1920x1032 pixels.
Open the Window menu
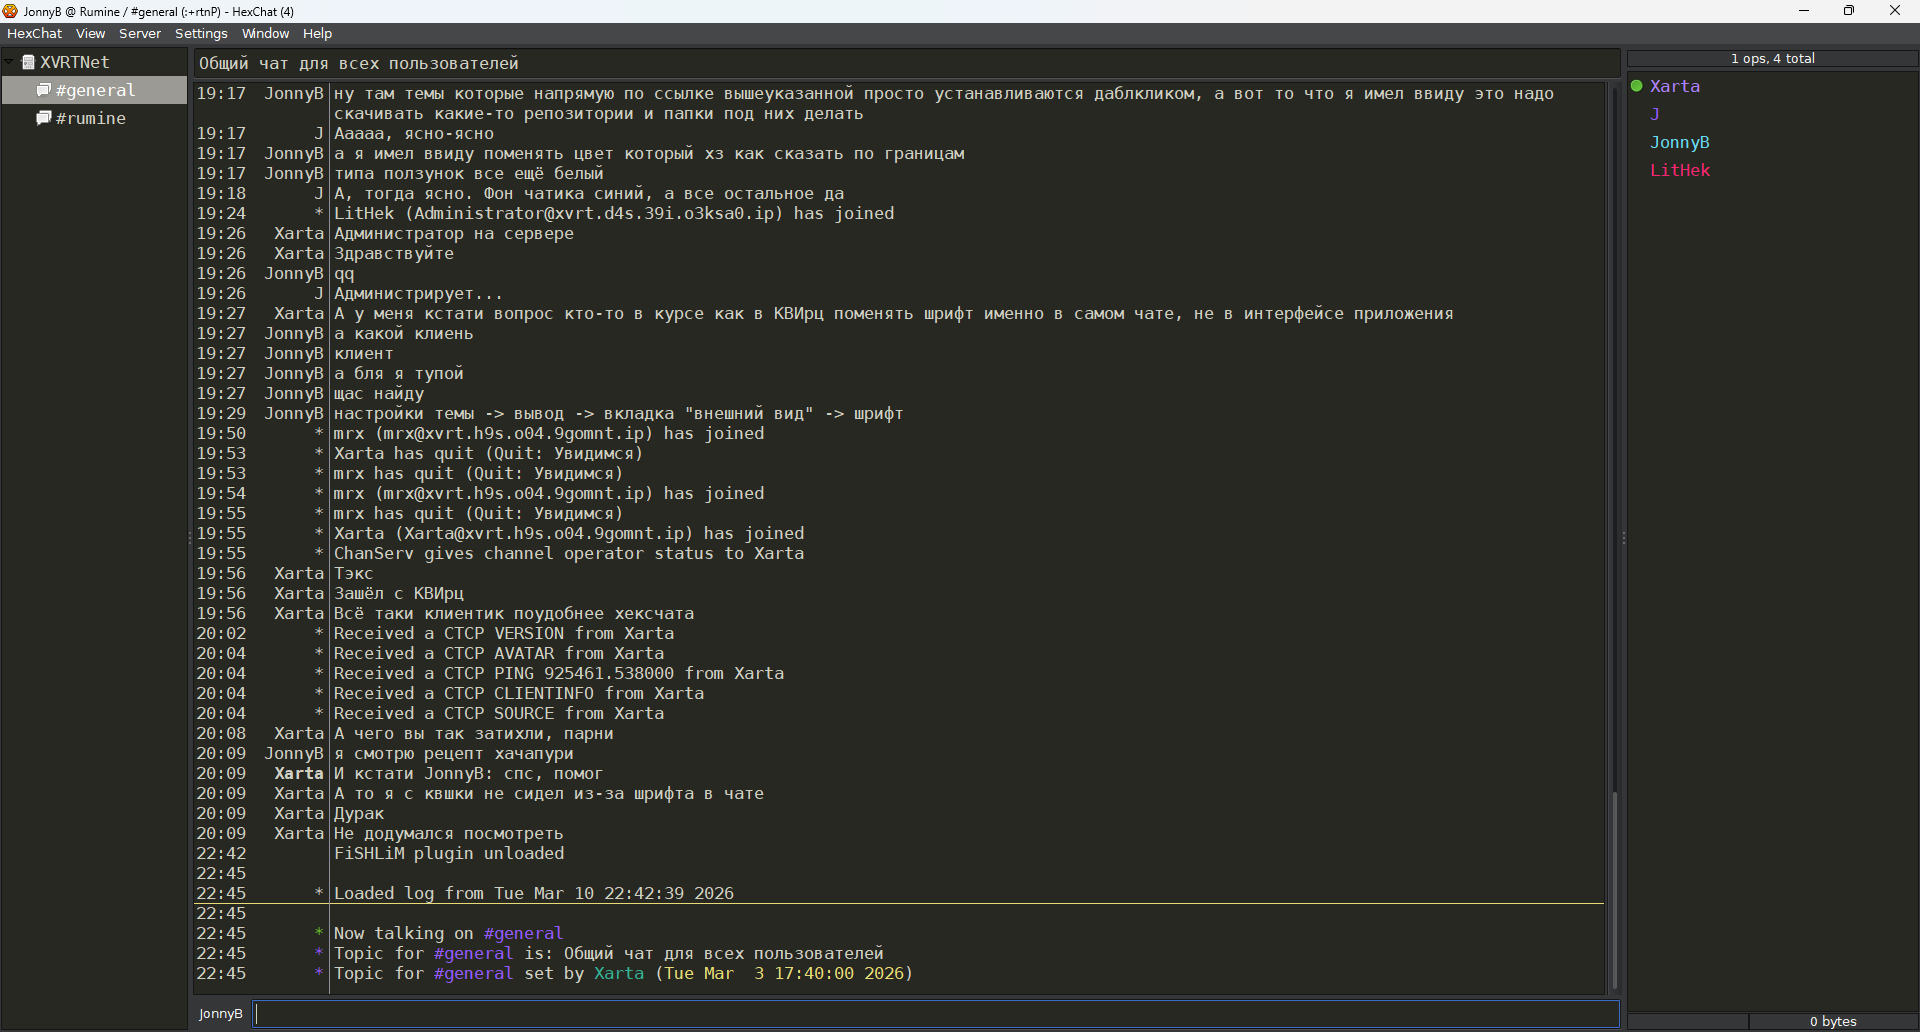(265, 34)
